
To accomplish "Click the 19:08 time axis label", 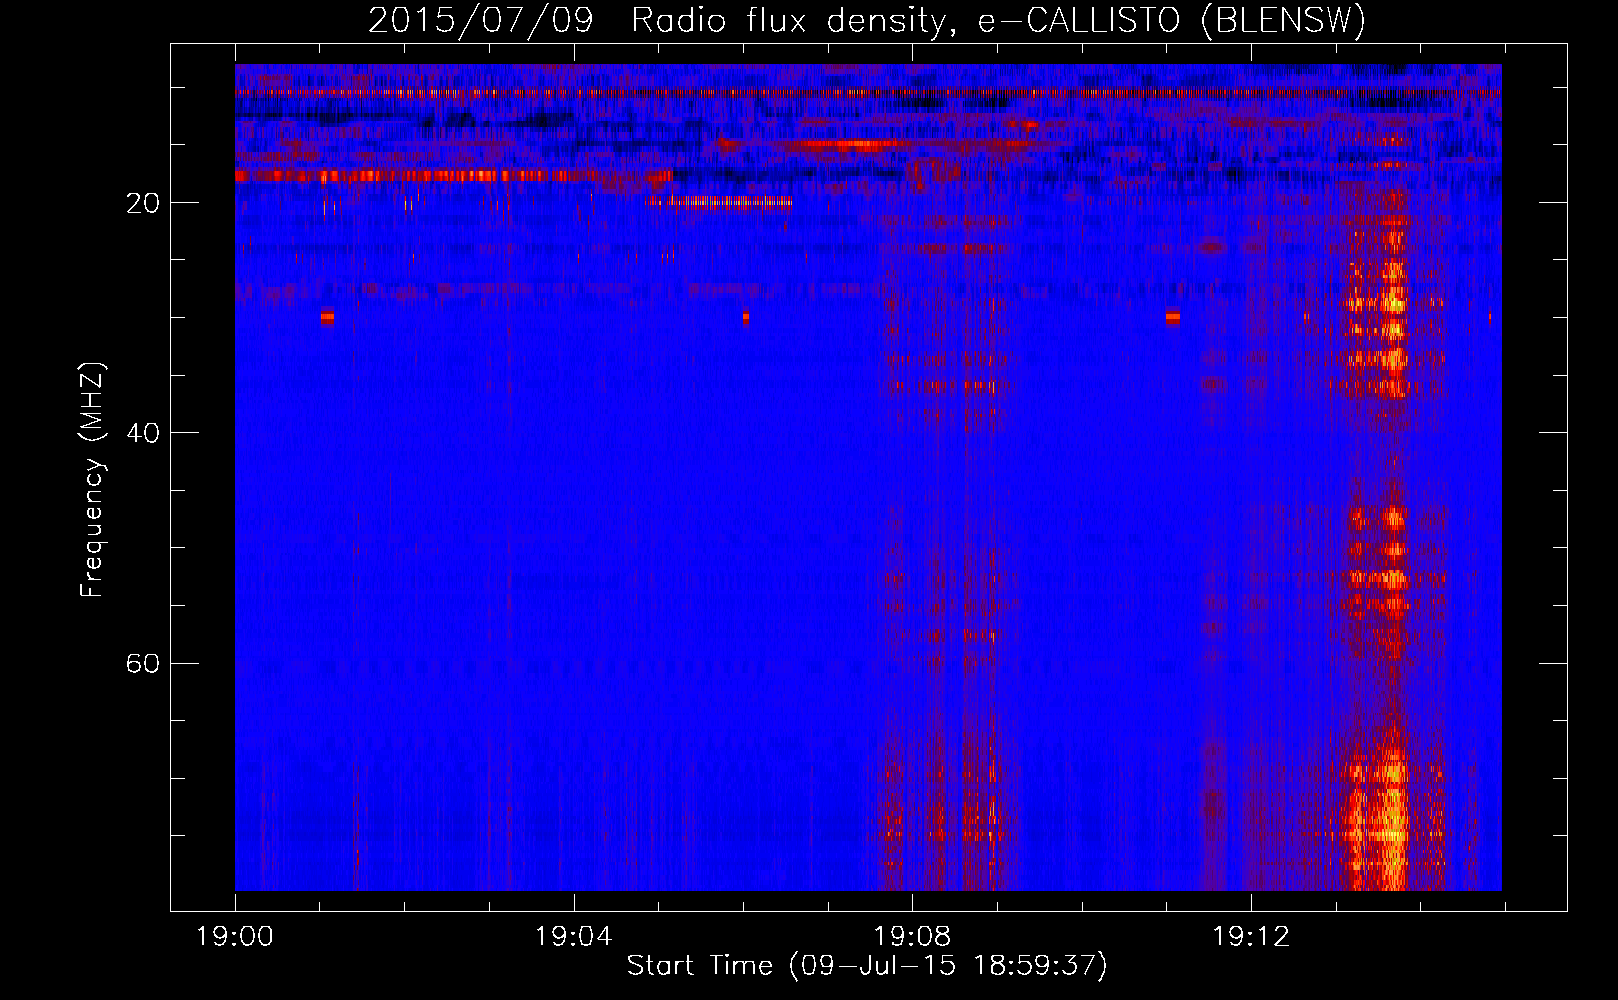I will point(912,937).
